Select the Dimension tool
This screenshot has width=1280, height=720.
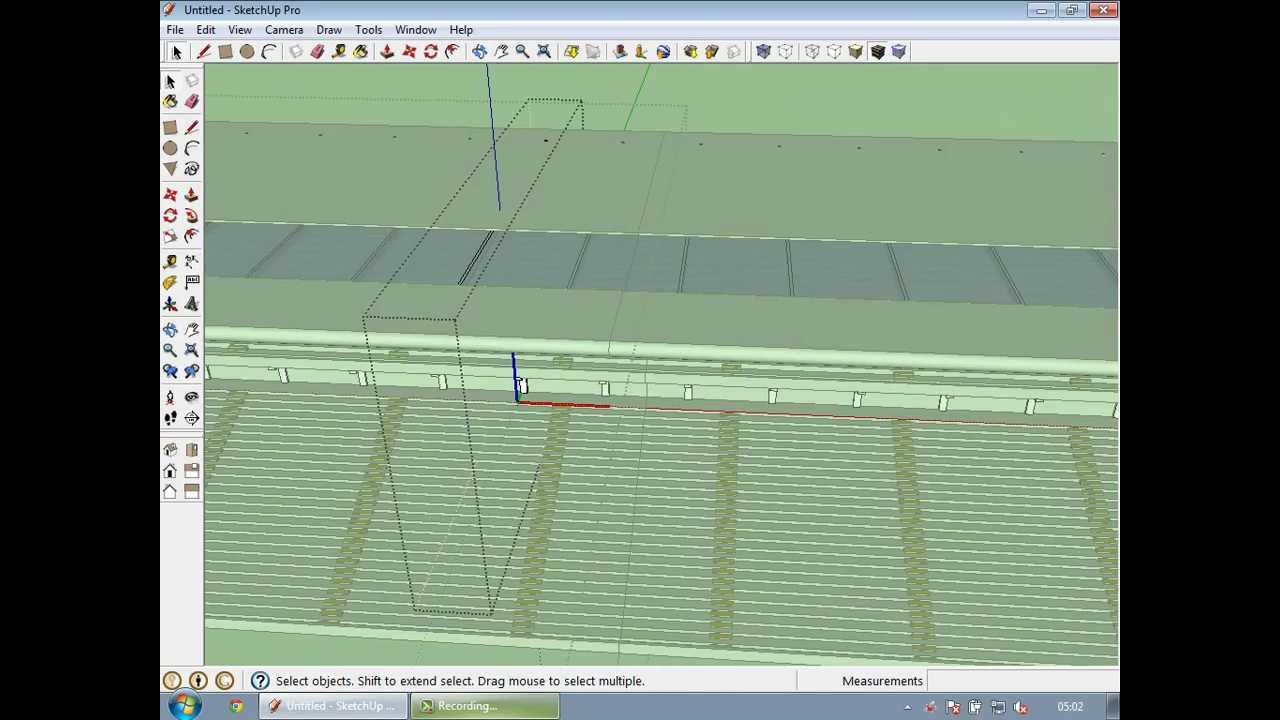(191, 261)
